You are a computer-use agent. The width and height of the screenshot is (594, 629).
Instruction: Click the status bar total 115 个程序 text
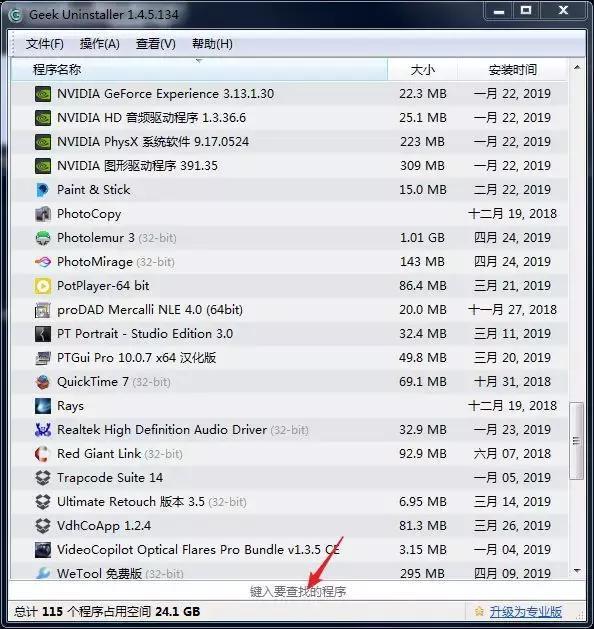click(107, 612)
